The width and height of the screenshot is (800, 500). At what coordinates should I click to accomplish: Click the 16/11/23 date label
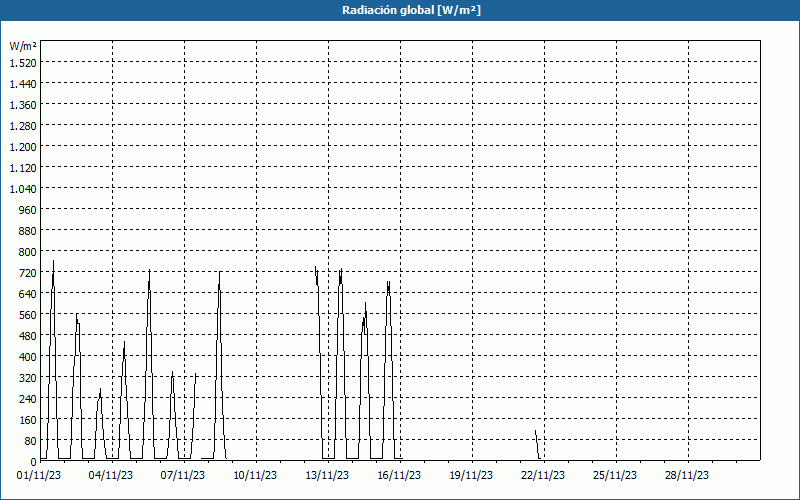[399, 476]
